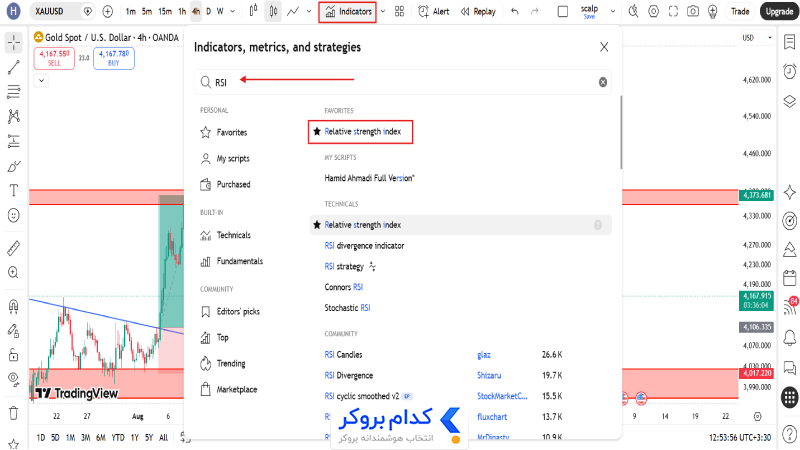Choose the bars chart style icon
This screenshot has height=450, width=800.
253,11
